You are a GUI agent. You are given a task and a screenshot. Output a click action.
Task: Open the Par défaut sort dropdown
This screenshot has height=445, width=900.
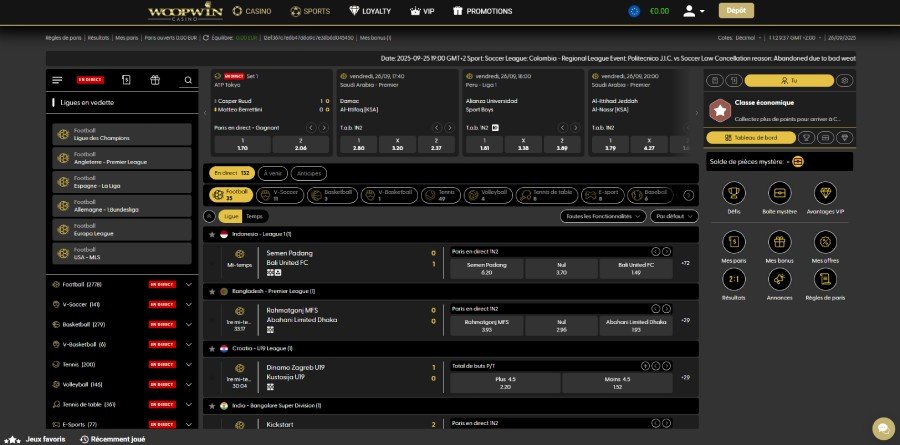tap(675, 216)
